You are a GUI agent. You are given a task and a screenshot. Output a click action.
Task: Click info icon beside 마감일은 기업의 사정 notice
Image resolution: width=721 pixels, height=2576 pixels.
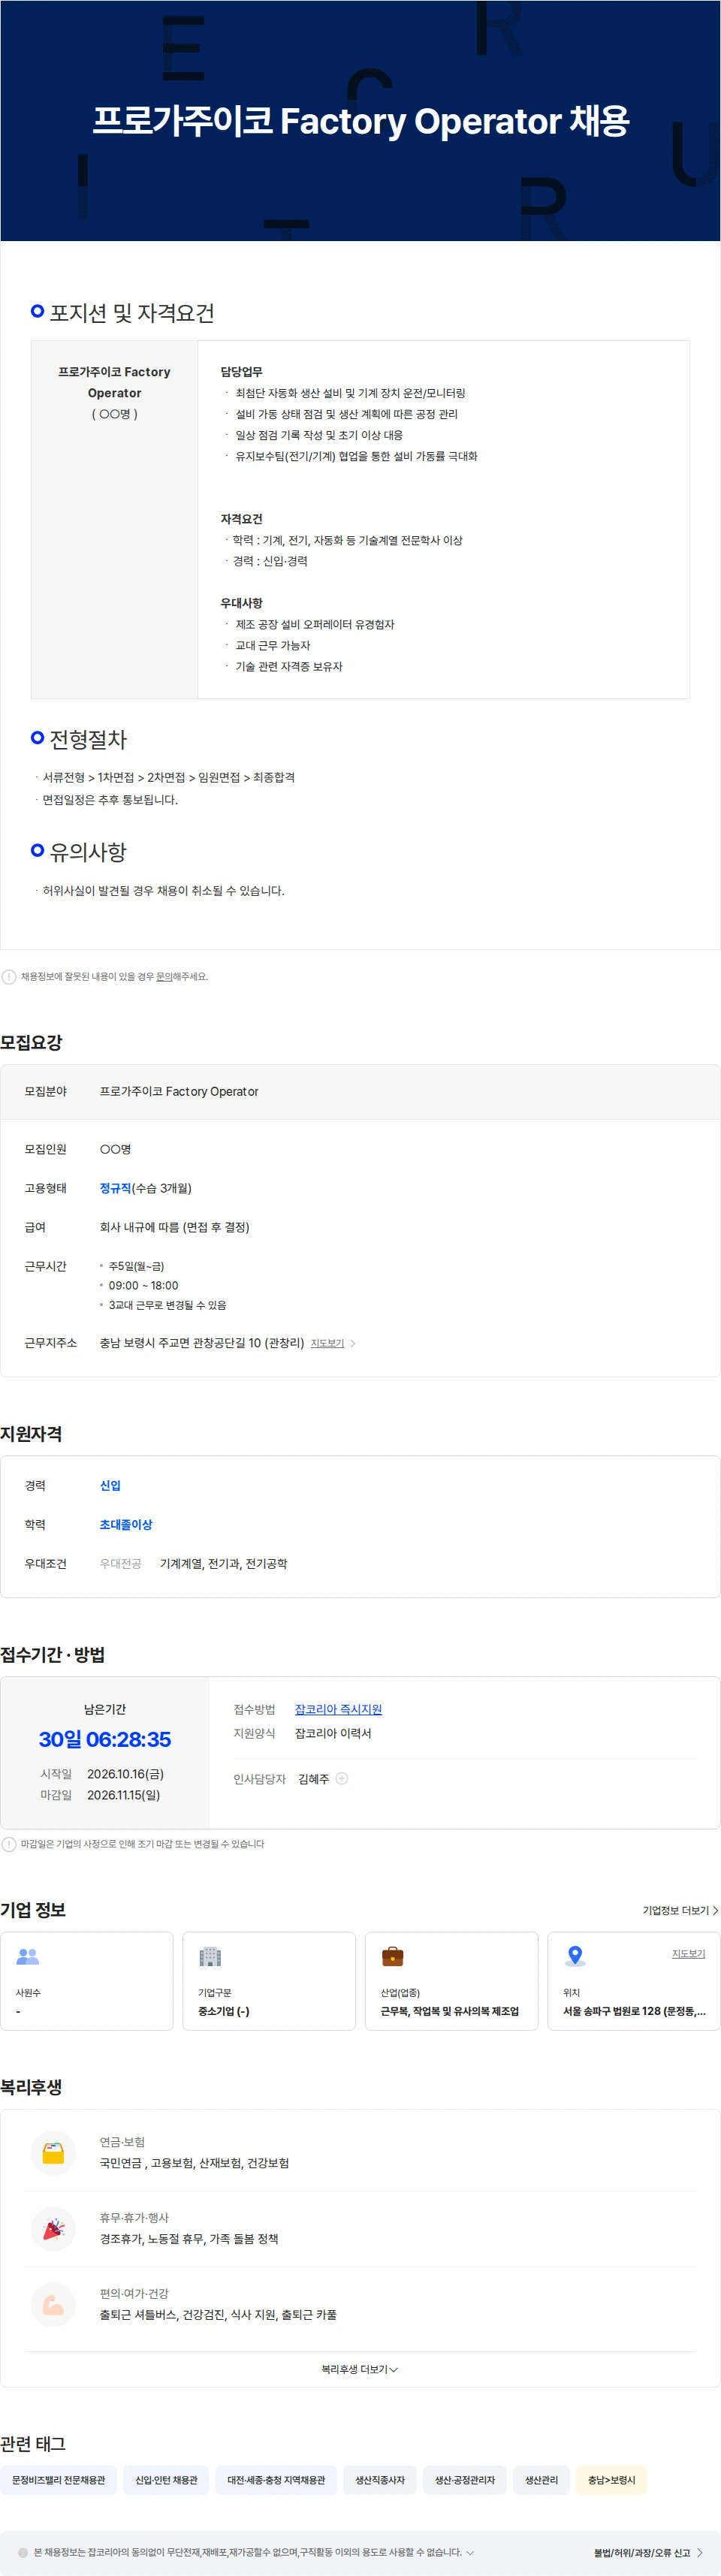click(x=9, y=1844)
